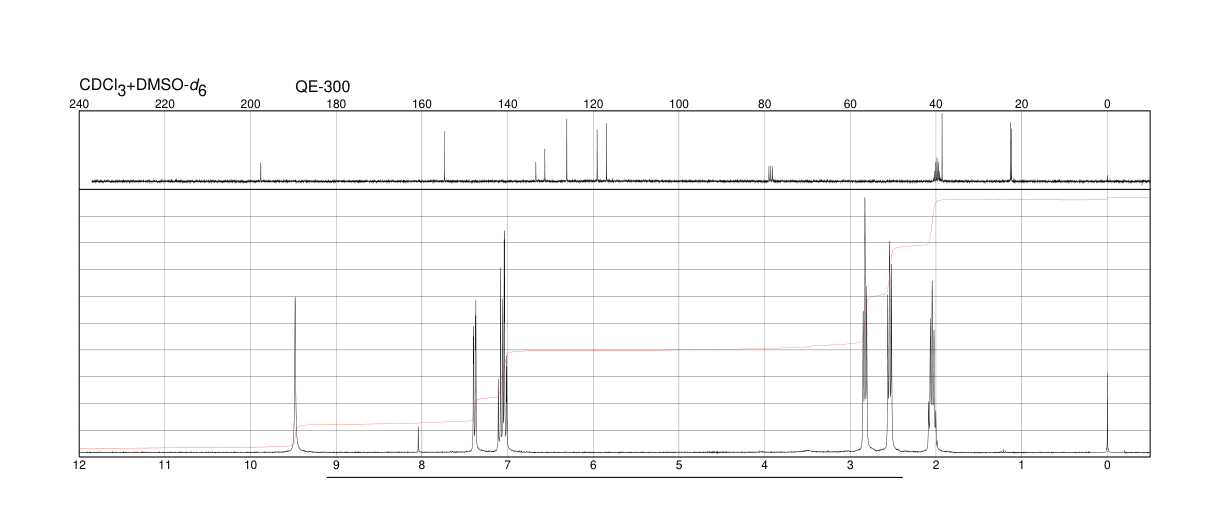The image size is (1224, 528).
Task: Click the 8 ppm label on proton axis
Action: click(x=422, y=465)
